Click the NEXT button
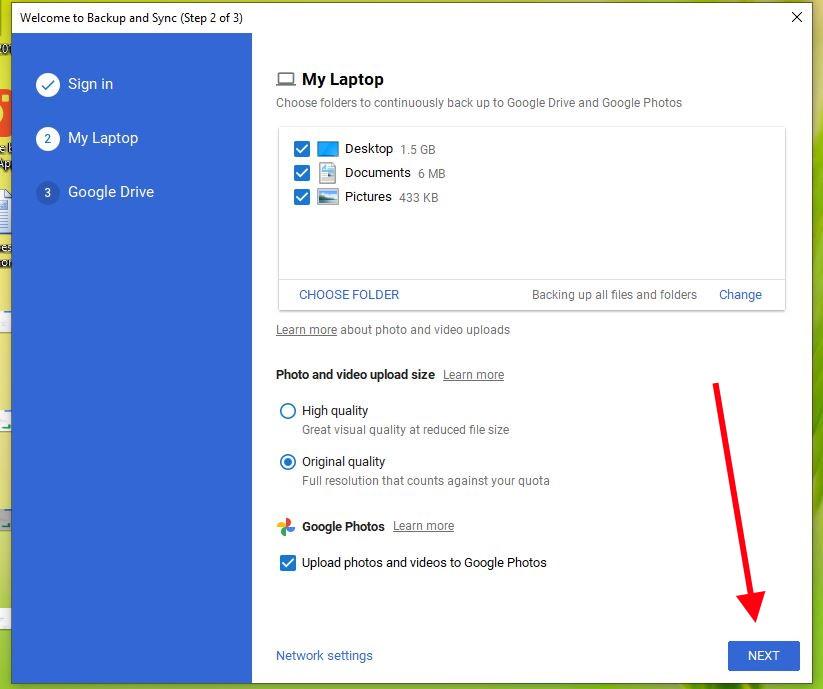The width and height of the screenshot is (823, 689). (x=764, y=655)
